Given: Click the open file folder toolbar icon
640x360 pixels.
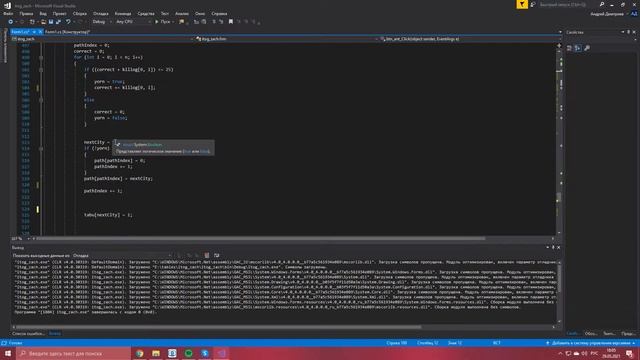Looking at the screenshot, I should pyautogui.click(x=43, y=22).
